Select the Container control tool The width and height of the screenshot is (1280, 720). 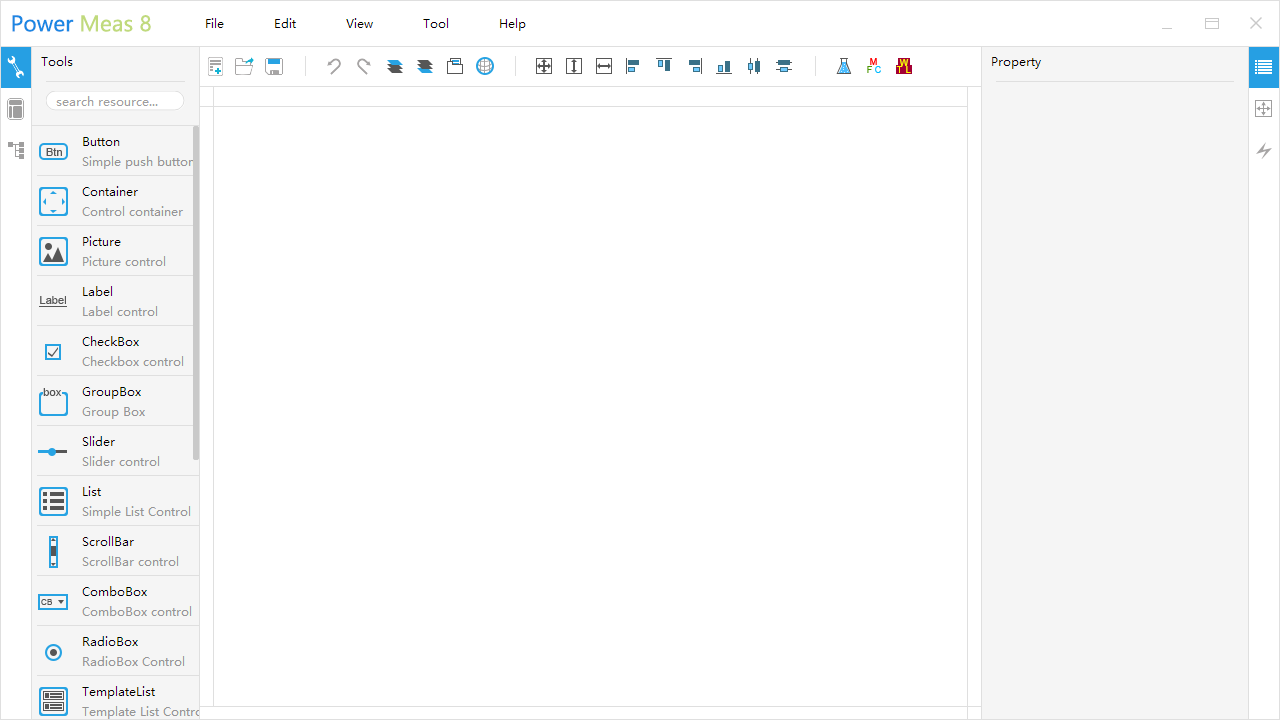[116, 201]
